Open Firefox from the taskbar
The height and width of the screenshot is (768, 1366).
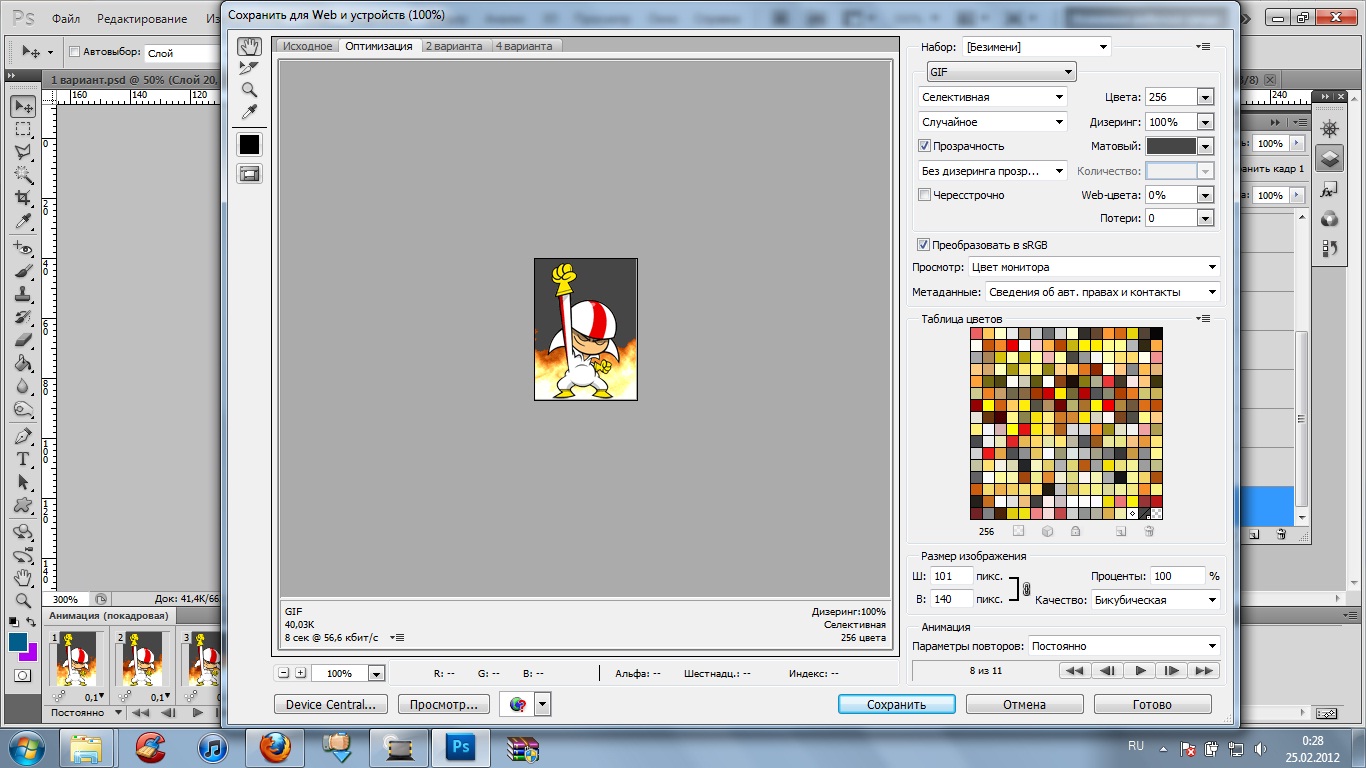point(274,747)
